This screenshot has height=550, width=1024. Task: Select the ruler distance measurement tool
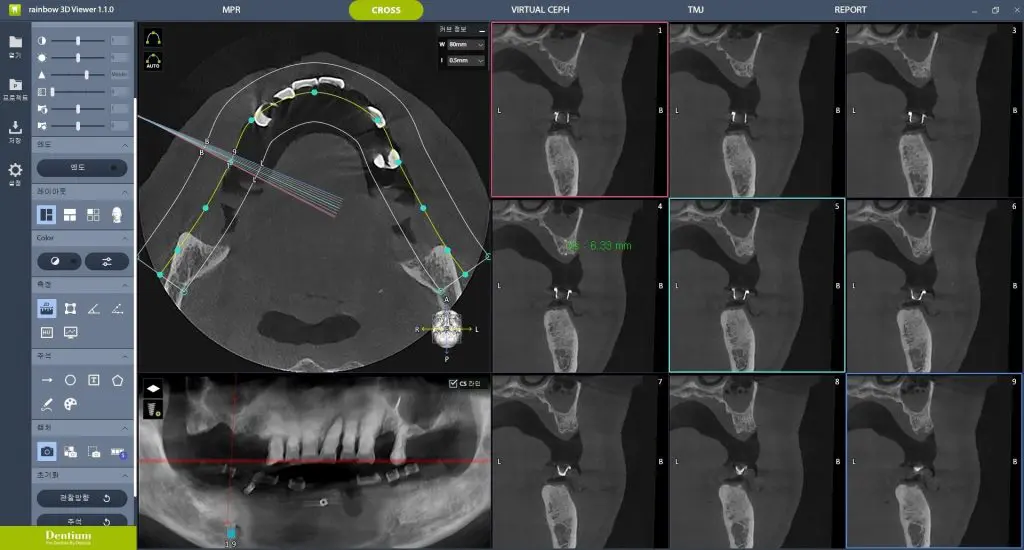46,308
